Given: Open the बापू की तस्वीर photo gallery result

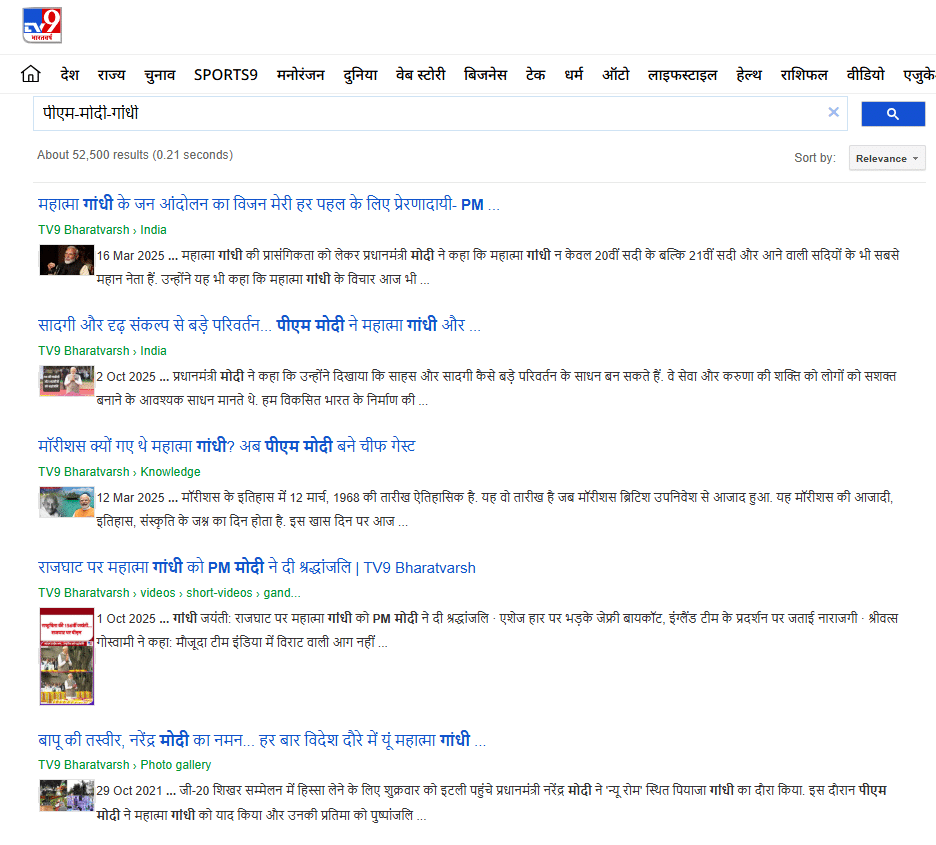Looking at the screenshot, I should tap(262, 741).
